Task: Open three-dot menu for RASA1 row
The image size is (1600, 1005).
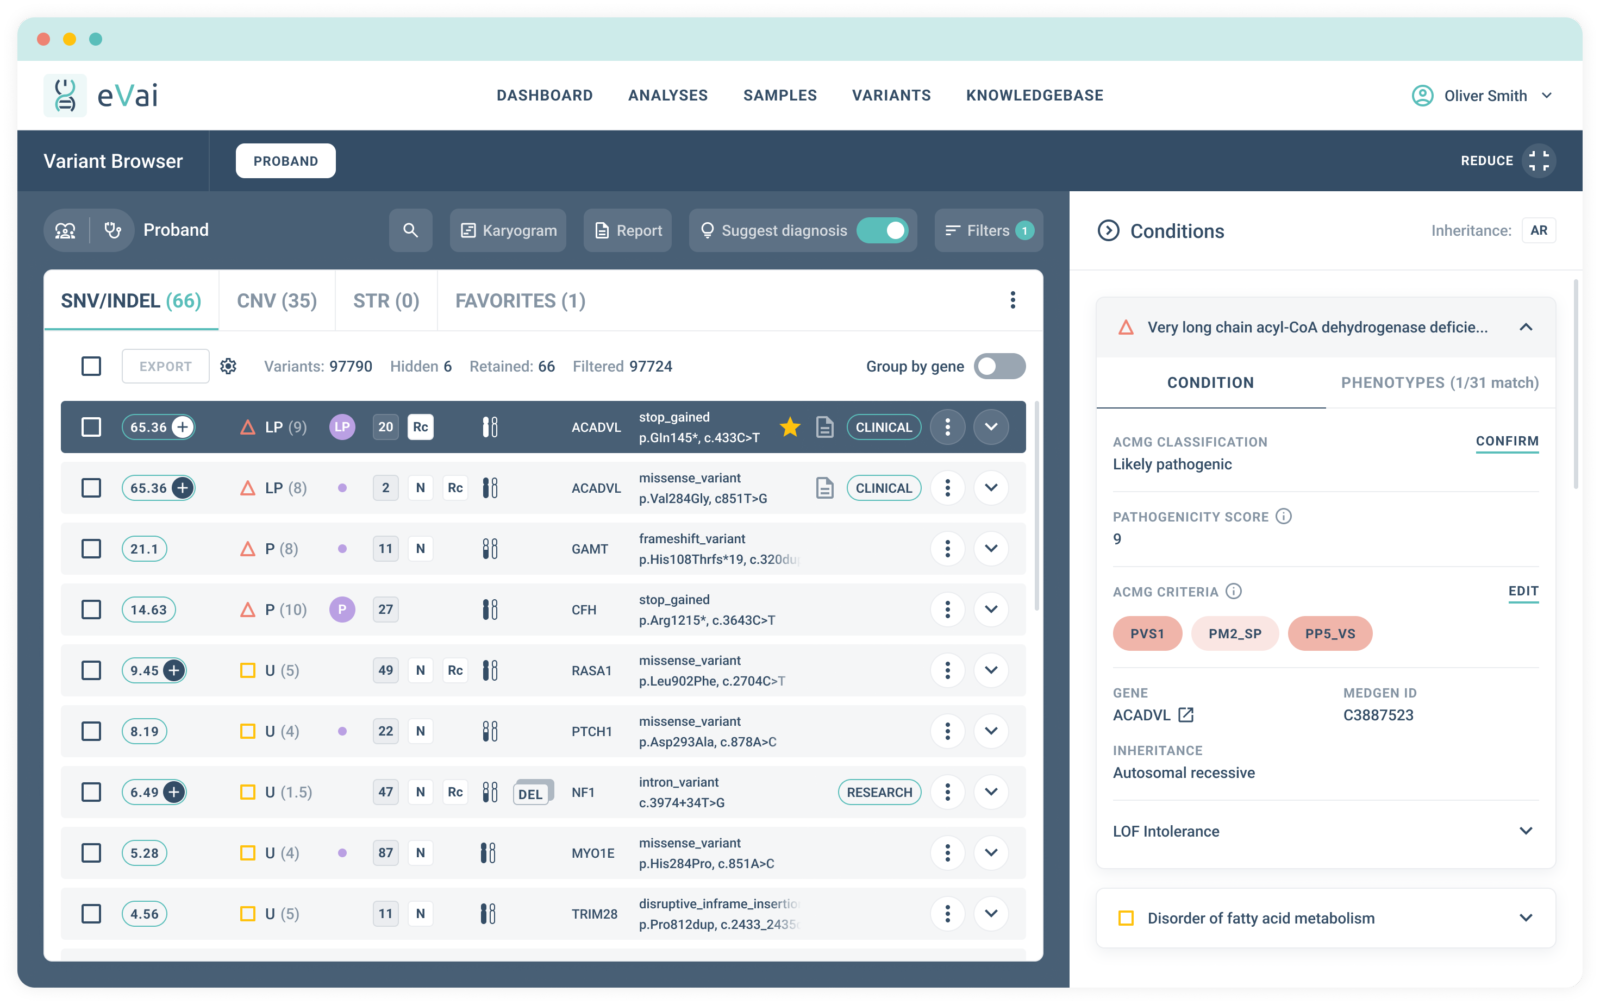Action: click(x=947, y=670)
